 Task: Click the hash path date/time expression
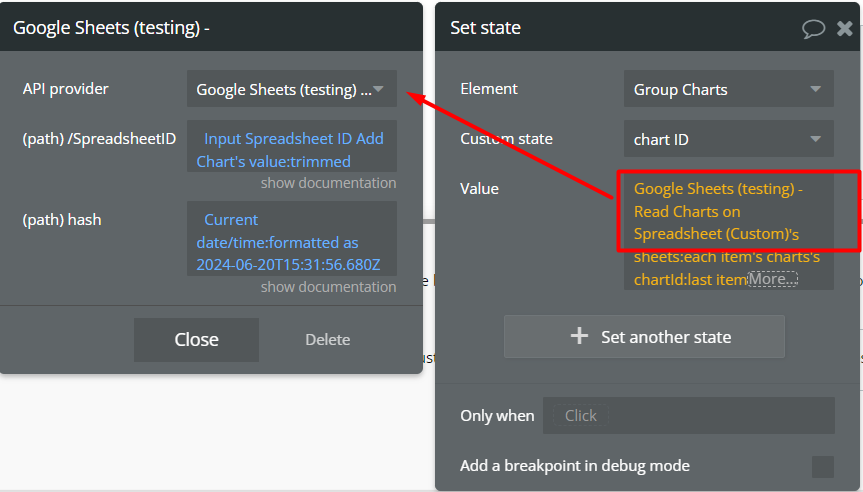click(x=292, y=239)
